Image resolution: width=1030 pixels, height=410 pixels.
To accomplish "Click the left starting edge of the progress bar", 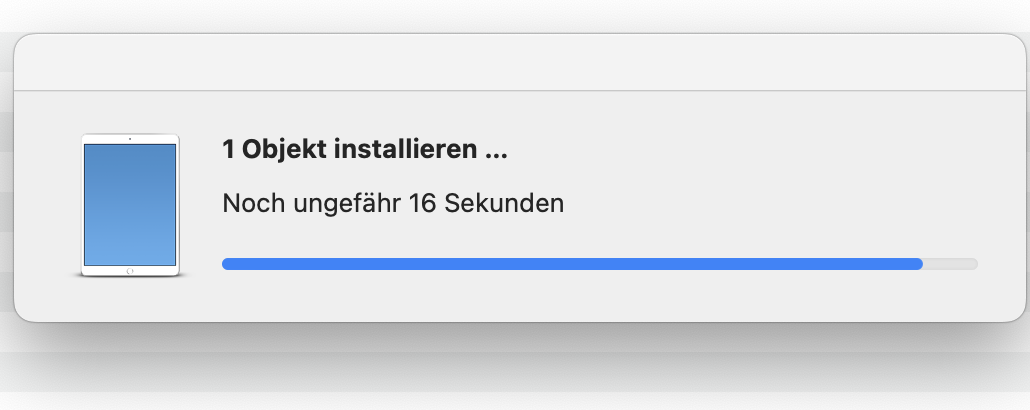I will (226, 264).
